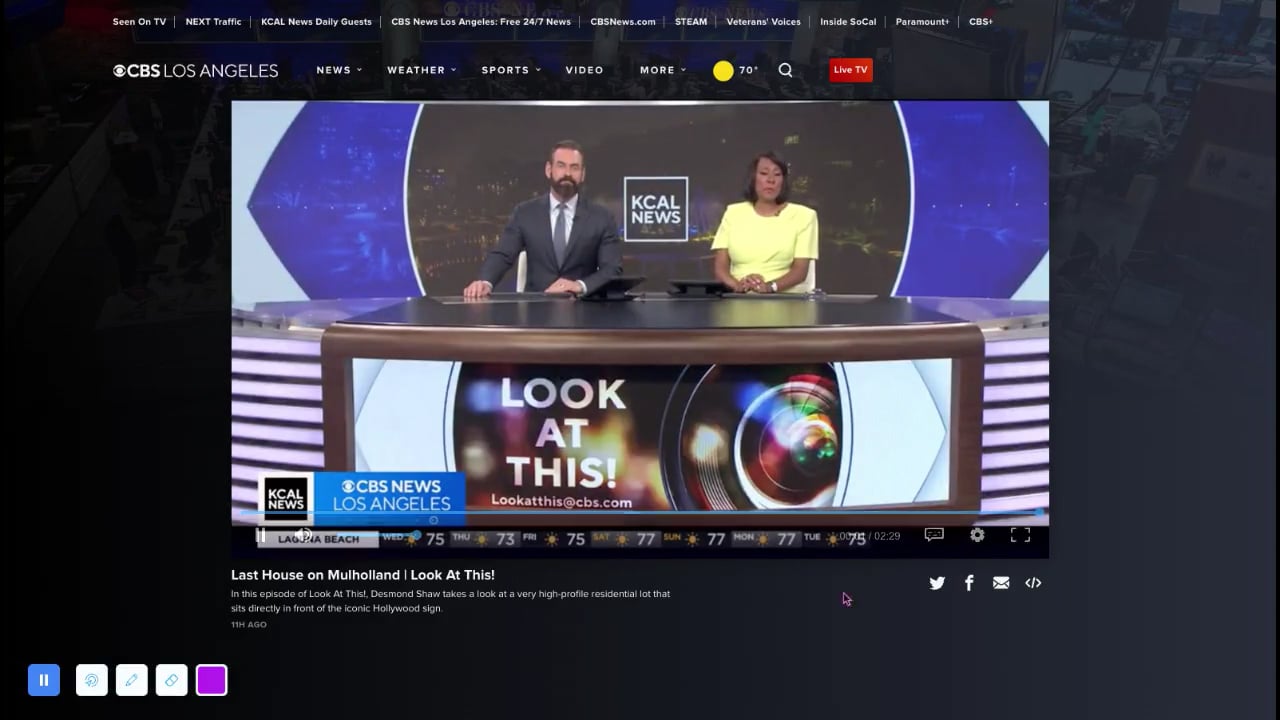Open CBS News Los Angeles: Free 24/7 News
The image size is (1280, 720).
pos(481,22)
